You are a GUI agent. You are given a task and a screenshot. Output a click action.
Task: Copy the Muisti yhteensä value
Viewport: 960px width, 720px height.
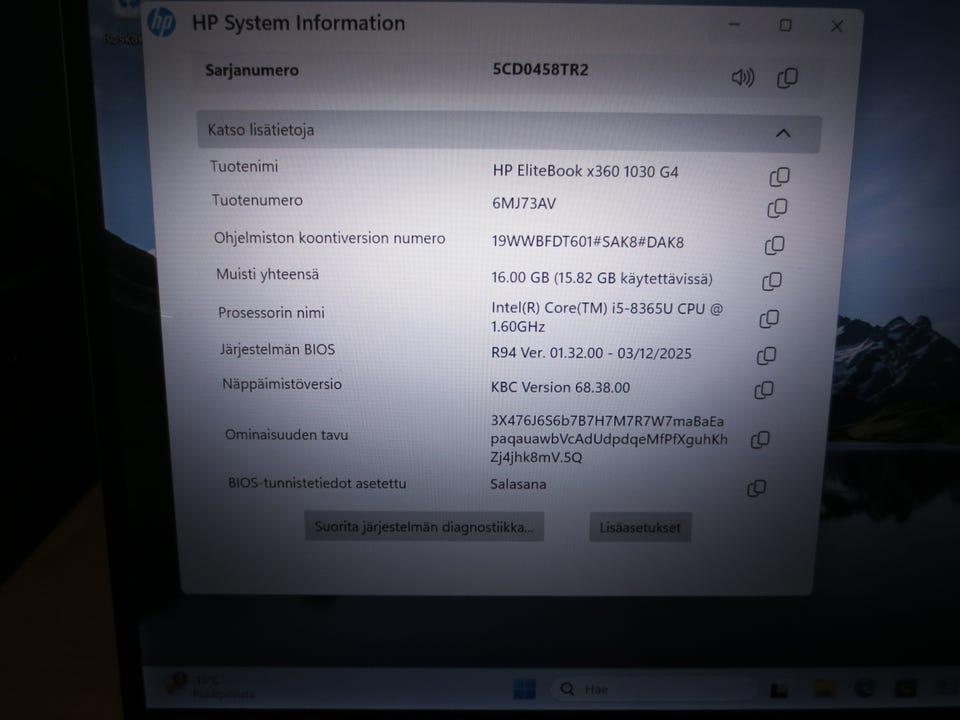(x=772, y=282)
